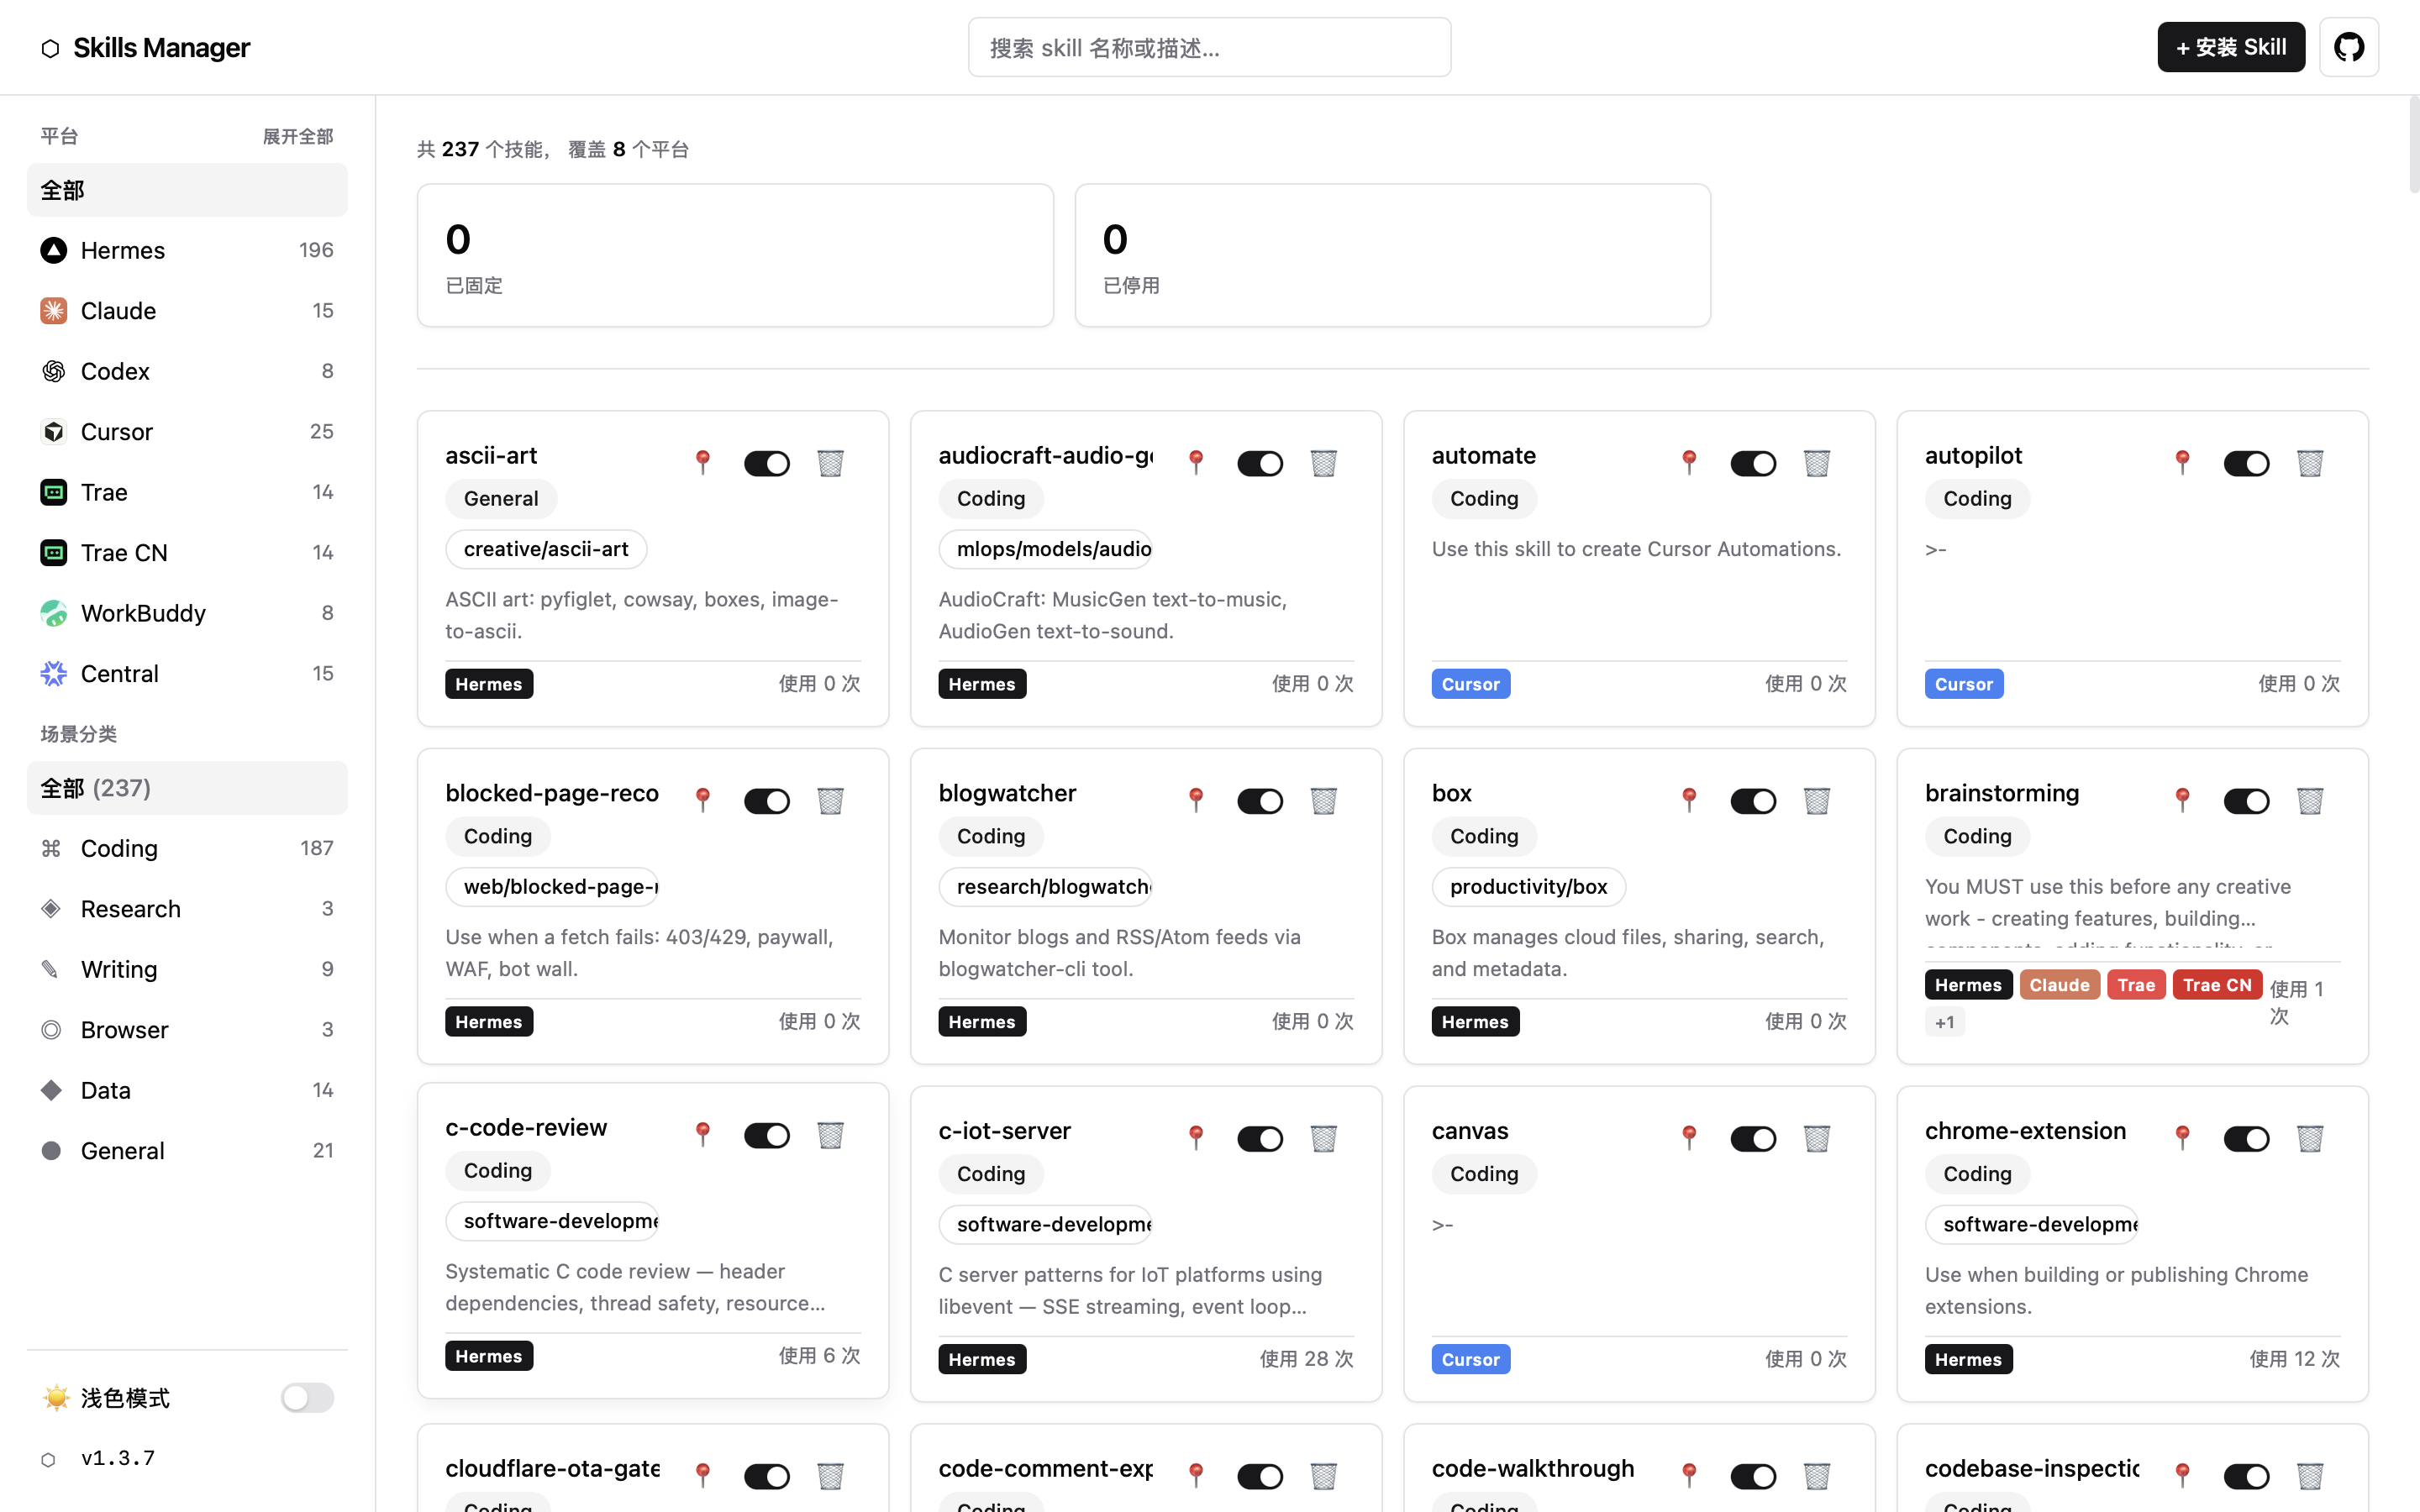Pin the automate skill
This screenshot has width=2420, height=1512.
click(x=1689, y=462)
